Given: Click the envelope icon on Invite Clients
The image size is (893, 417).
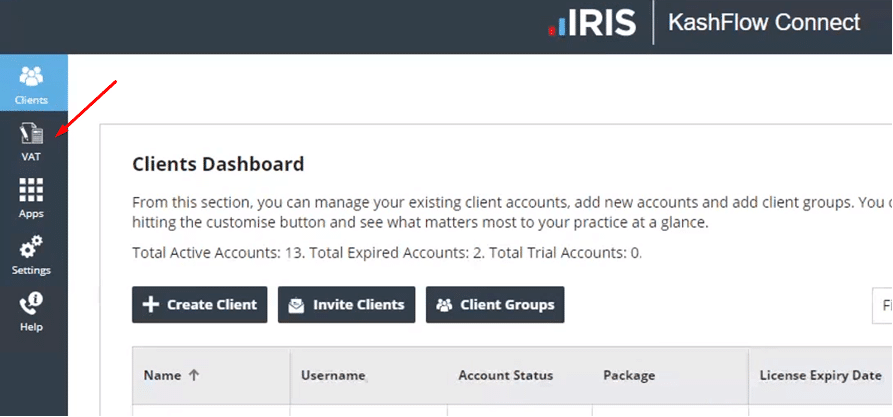Looking at the screenshot, I should pos(296,305).
